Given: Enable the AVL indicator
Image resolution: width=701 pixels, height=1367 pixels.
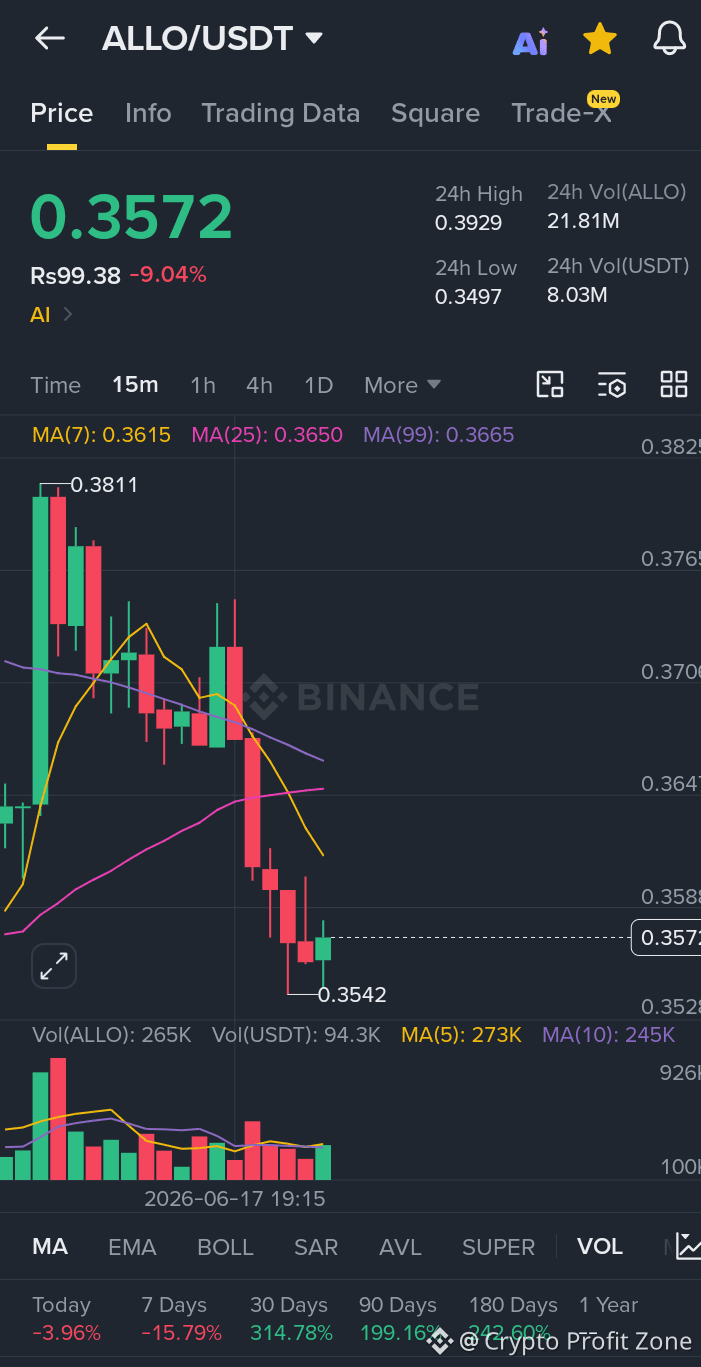Looking at the screenshot, I should coord(400,1247).
